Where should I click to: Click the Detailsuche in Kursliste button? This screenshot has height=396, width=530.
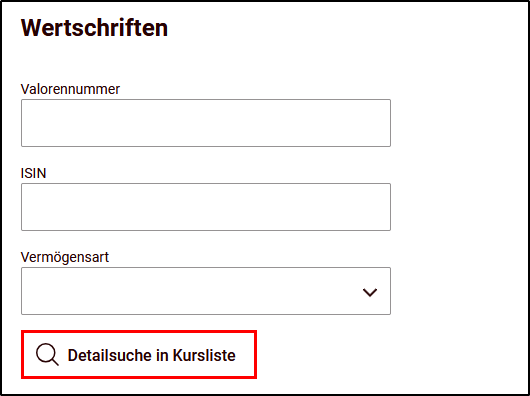[x=139, y=355]
